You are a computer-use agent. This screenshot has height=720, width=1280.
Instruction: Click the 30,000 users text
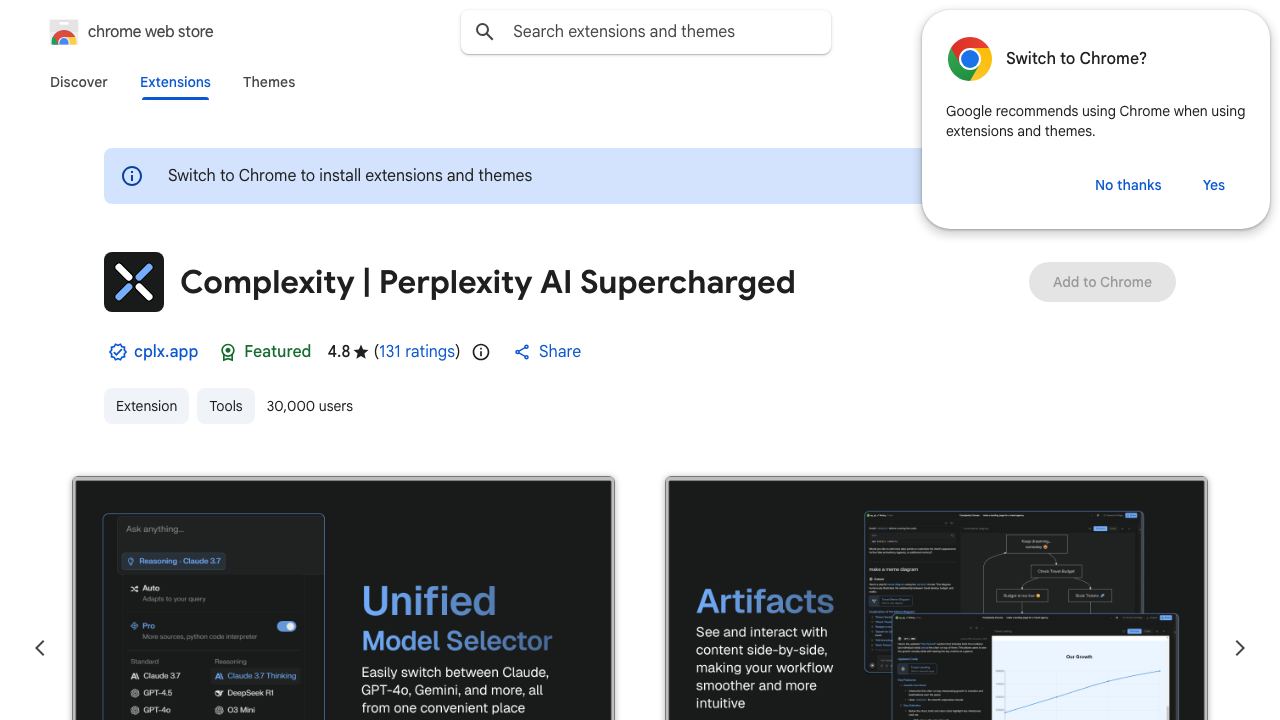[310, 406]
